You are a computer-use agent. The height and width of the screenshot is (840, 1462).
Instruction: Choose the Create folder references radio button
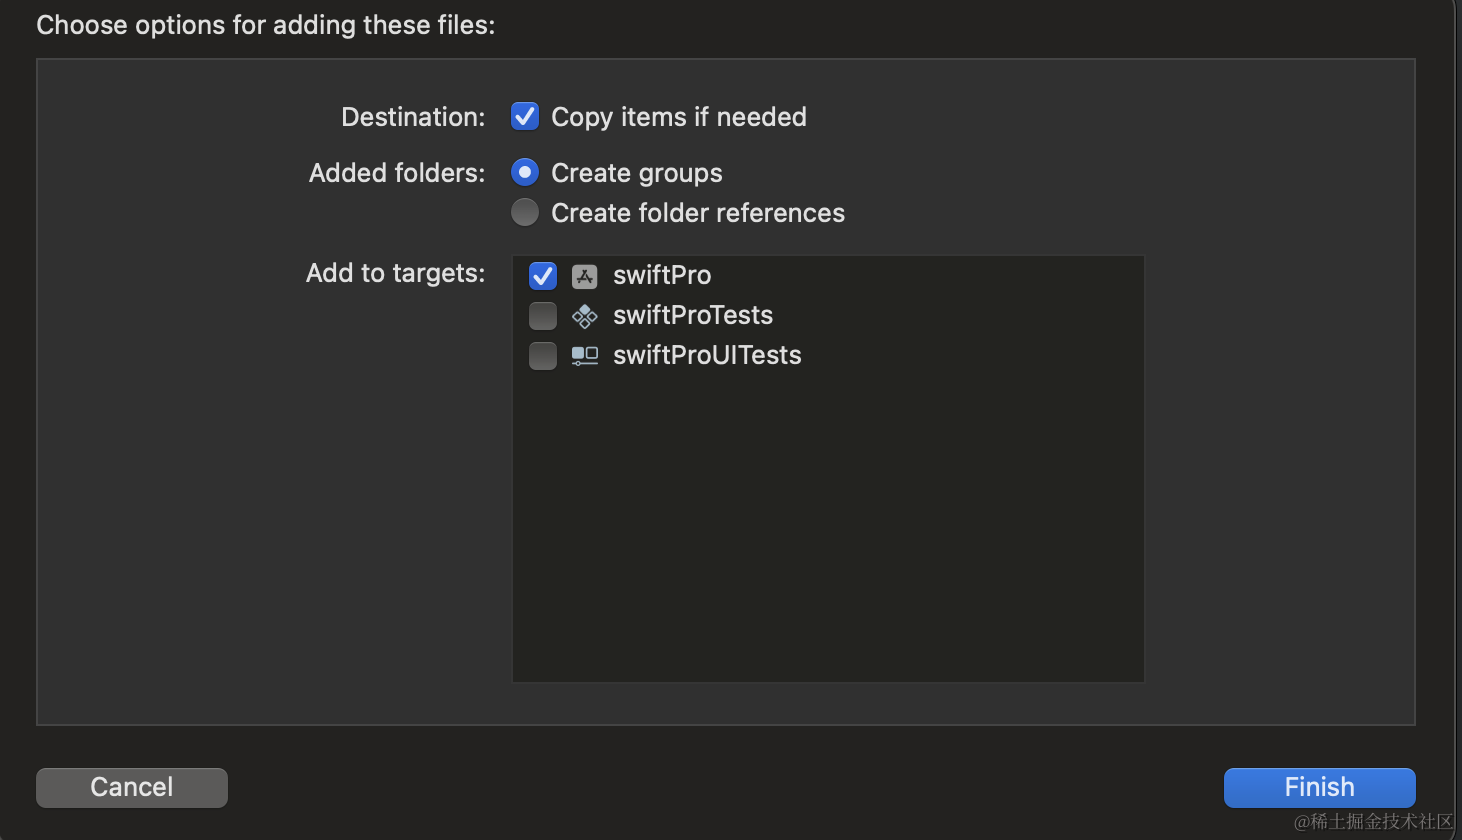pos(525,213)
